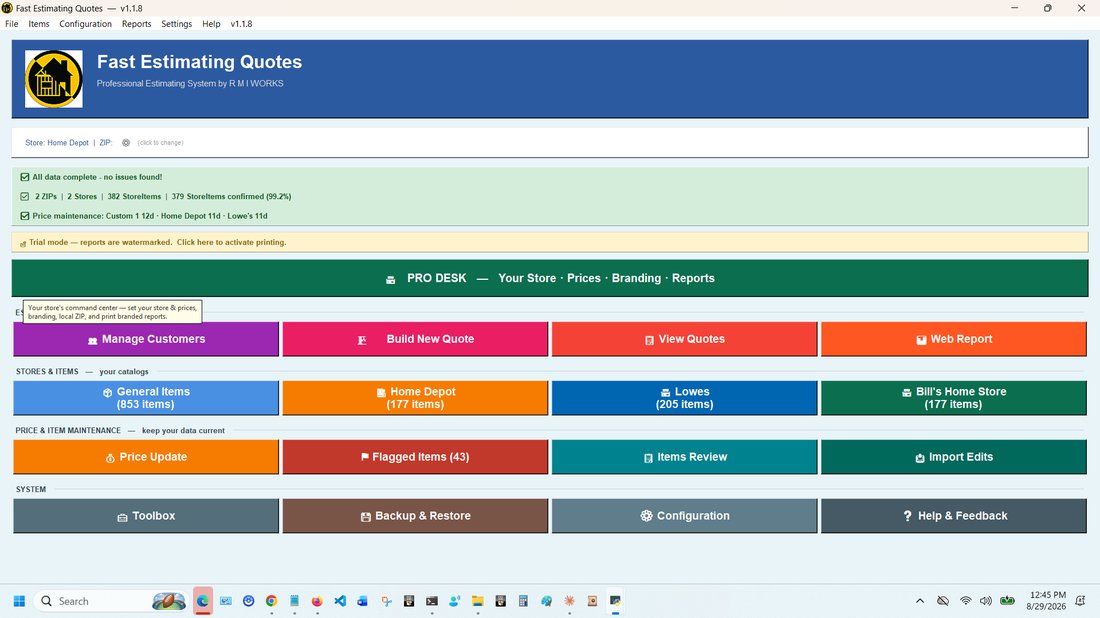Screen dimensions: 1100x618
Task: Click the OneDrive cloud tray icon
Action: click(x=943, y=601)
